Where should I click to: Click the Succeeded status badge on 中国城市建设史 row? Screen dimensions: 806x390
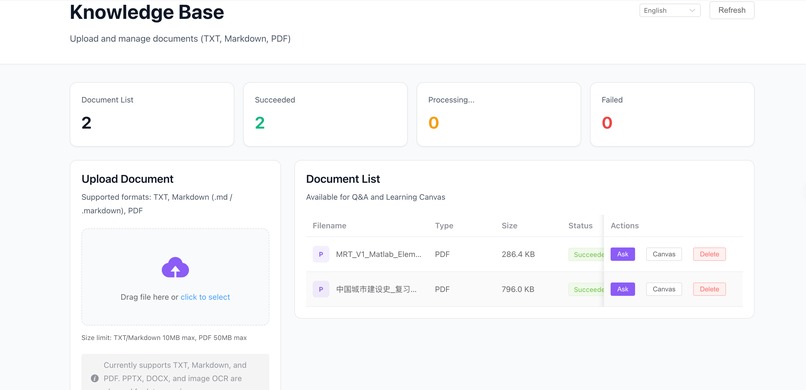(586, 289)
